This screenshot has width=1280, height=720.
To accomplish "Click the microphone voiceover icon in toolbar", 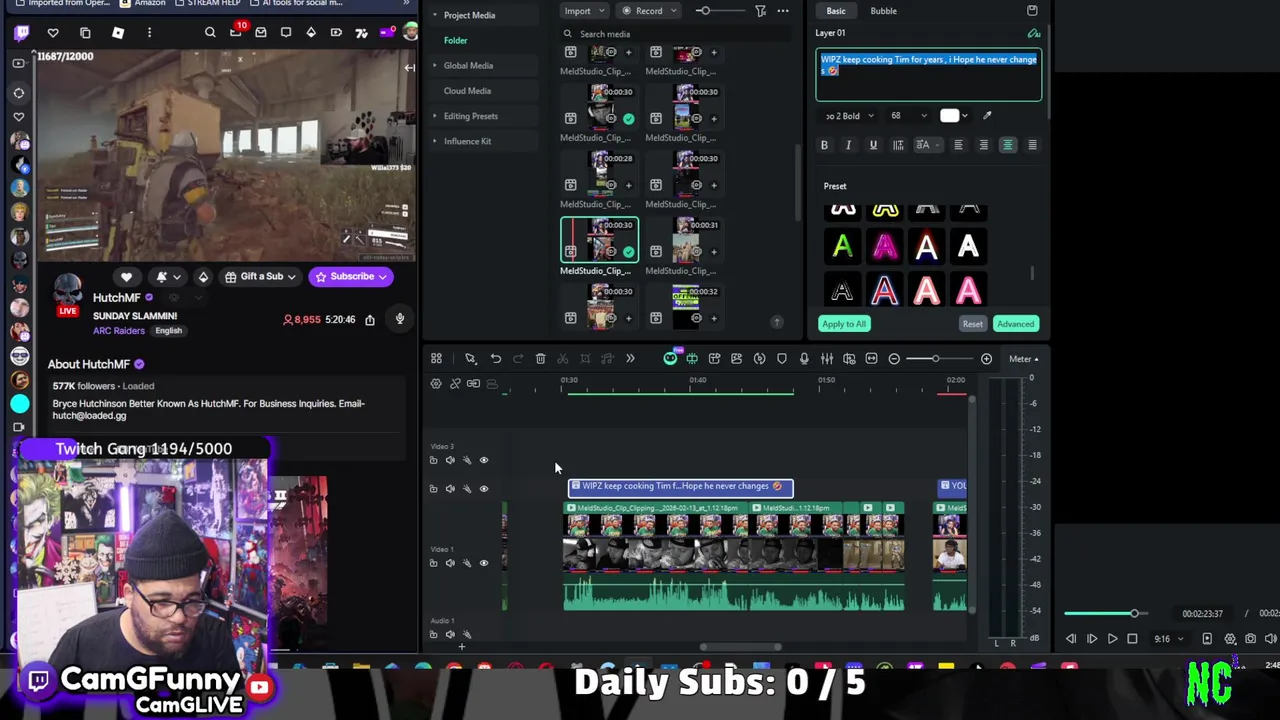I will (804, 359).
